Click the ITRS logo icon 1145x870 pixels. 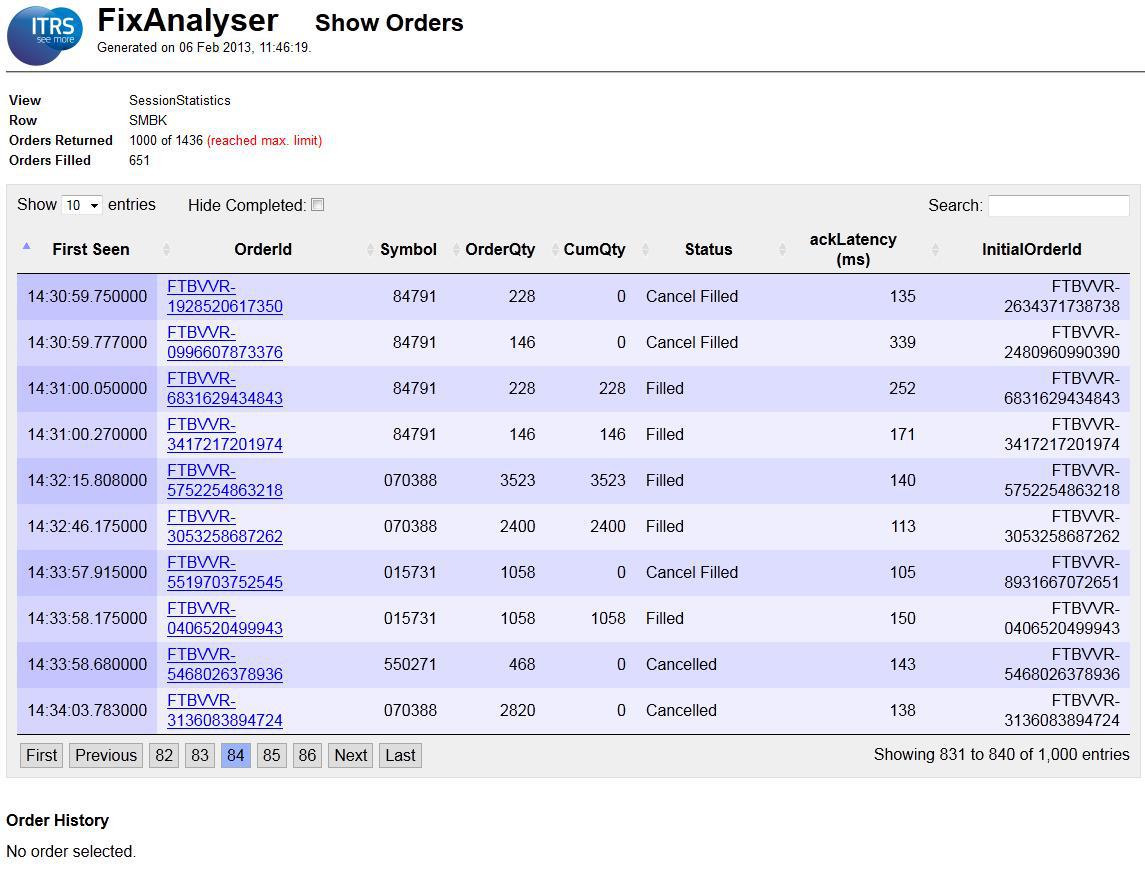pos(44,35)
